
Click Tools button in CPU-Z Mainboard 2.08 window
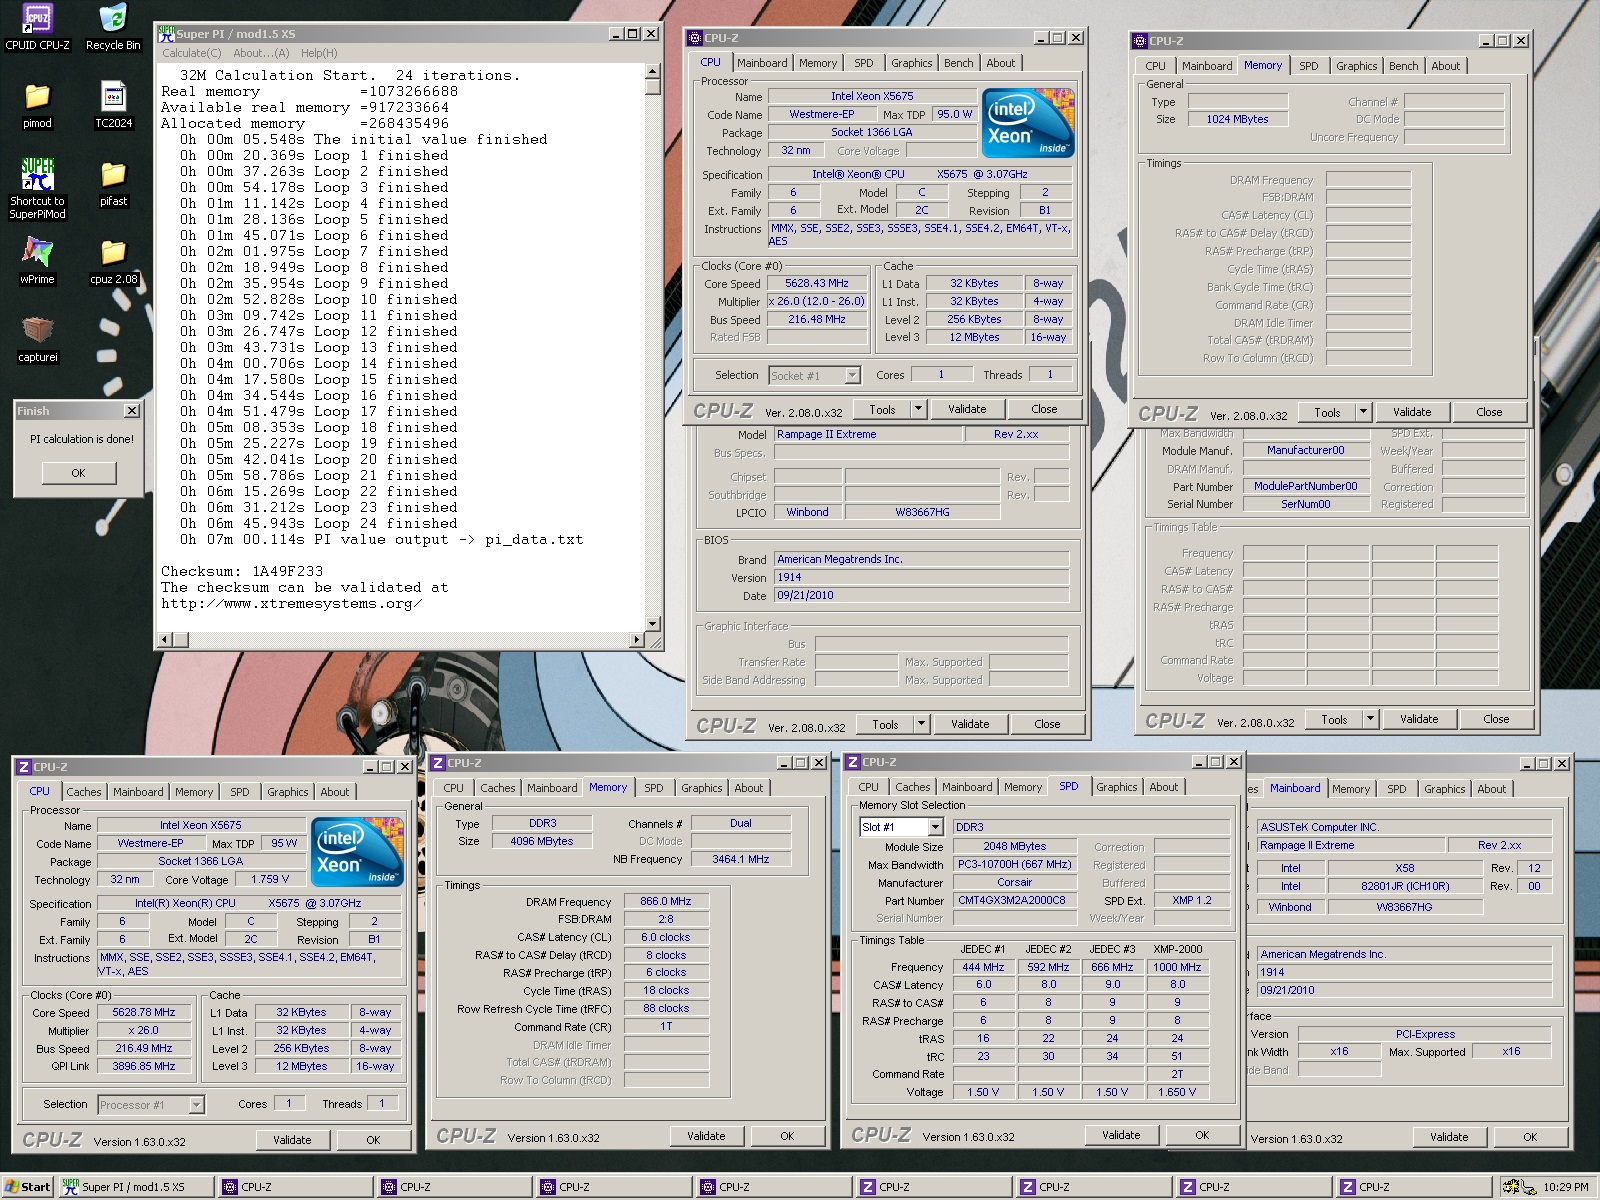pos(885,724)
